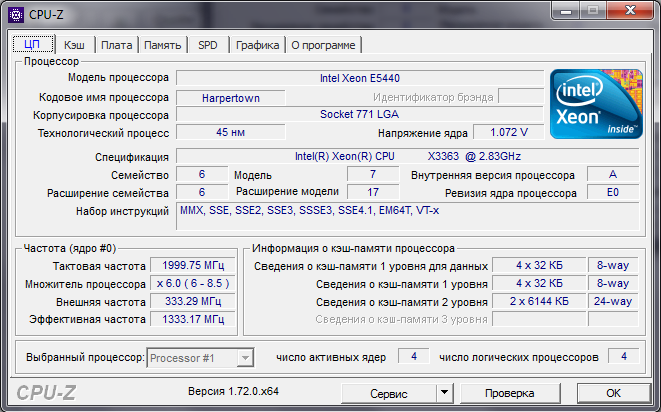The width and height of the screenshot is (661, 412).
Task: Switch to the Память tab
Action: [163, 45]
